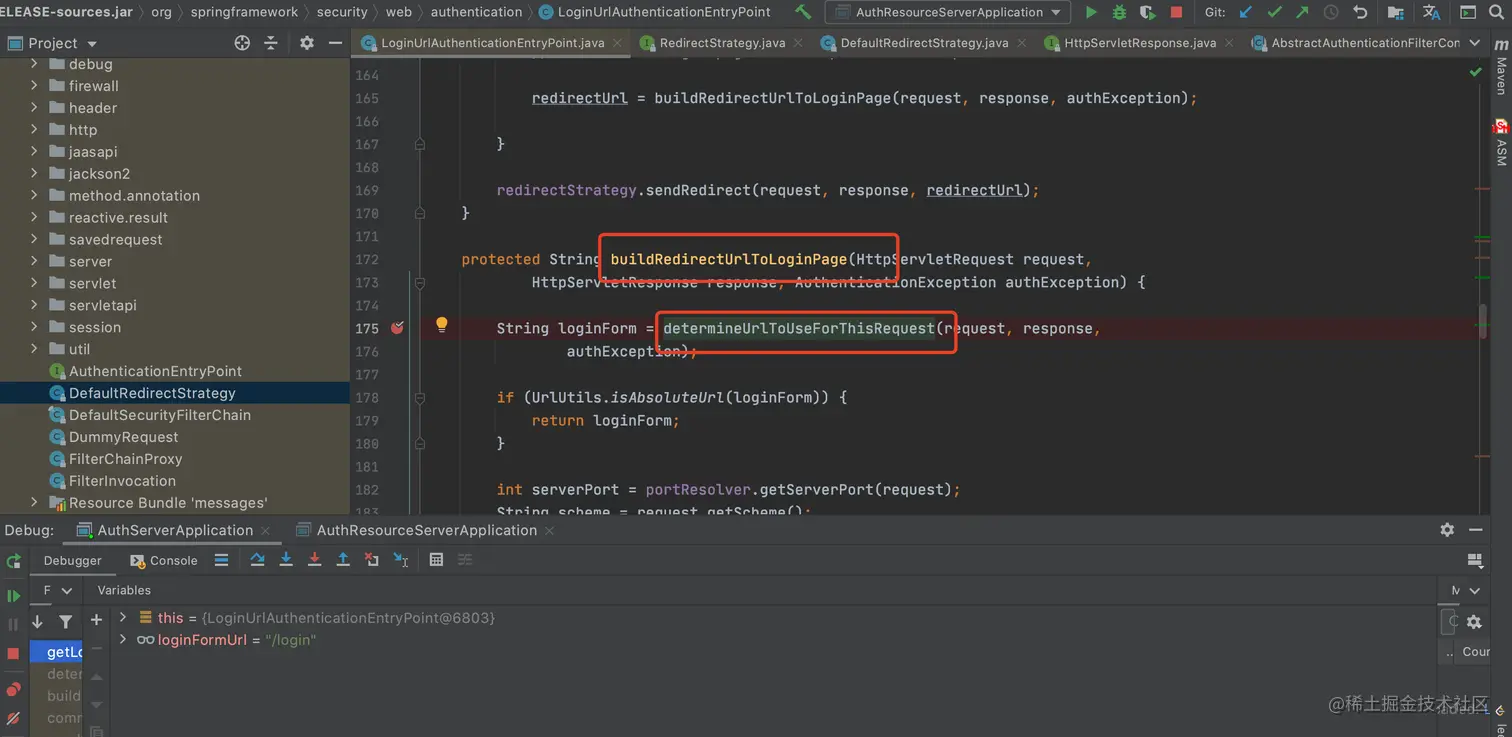The width and height of the screenshot is (1512, 737).
Task: Click the Translate icon in top toolbar
Action: pos(1431,12)
